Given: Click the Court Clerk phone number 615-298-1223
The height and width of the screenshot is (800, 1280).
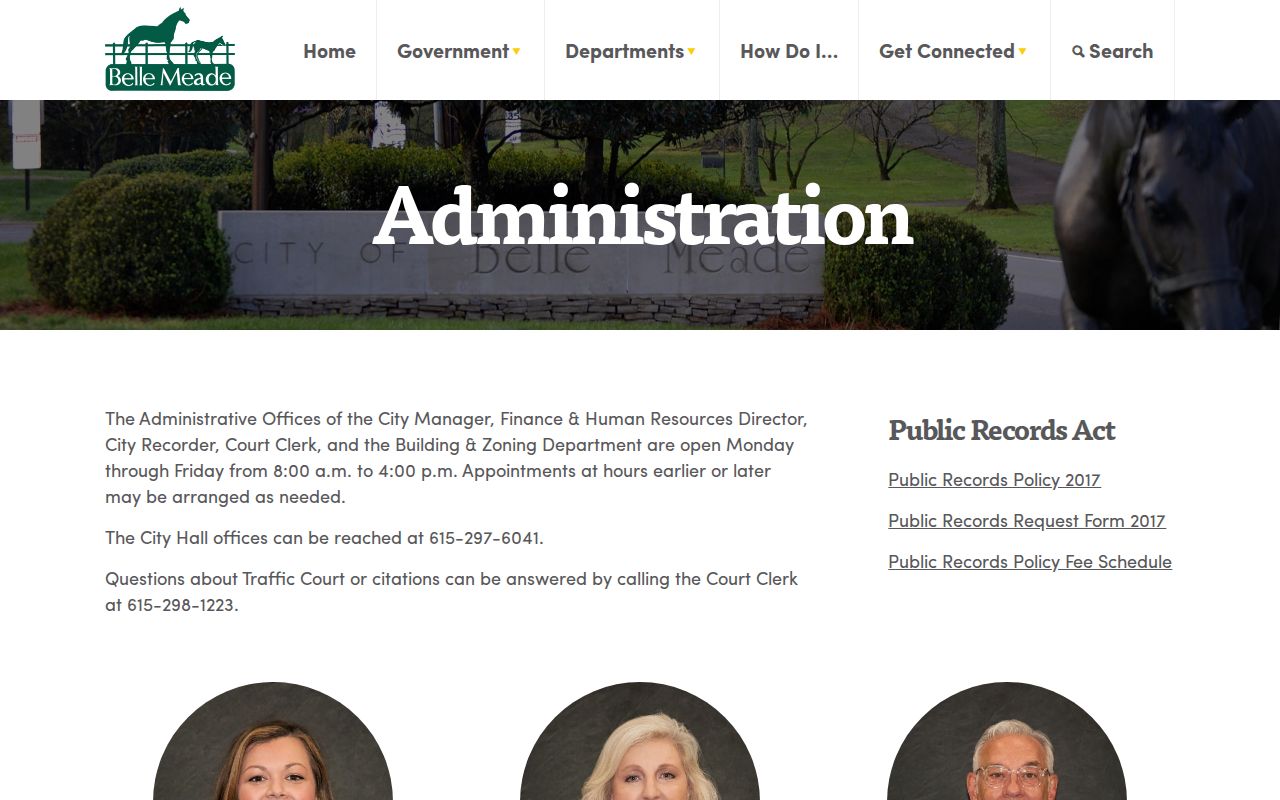Looking at the screenshot, I should pos(181,605).
